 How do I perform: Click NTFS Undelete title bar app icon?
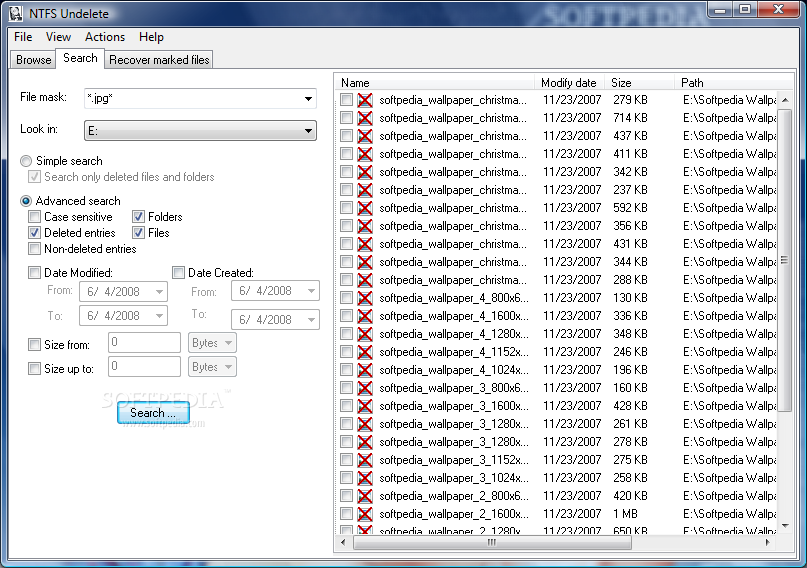tap(16, 14)
